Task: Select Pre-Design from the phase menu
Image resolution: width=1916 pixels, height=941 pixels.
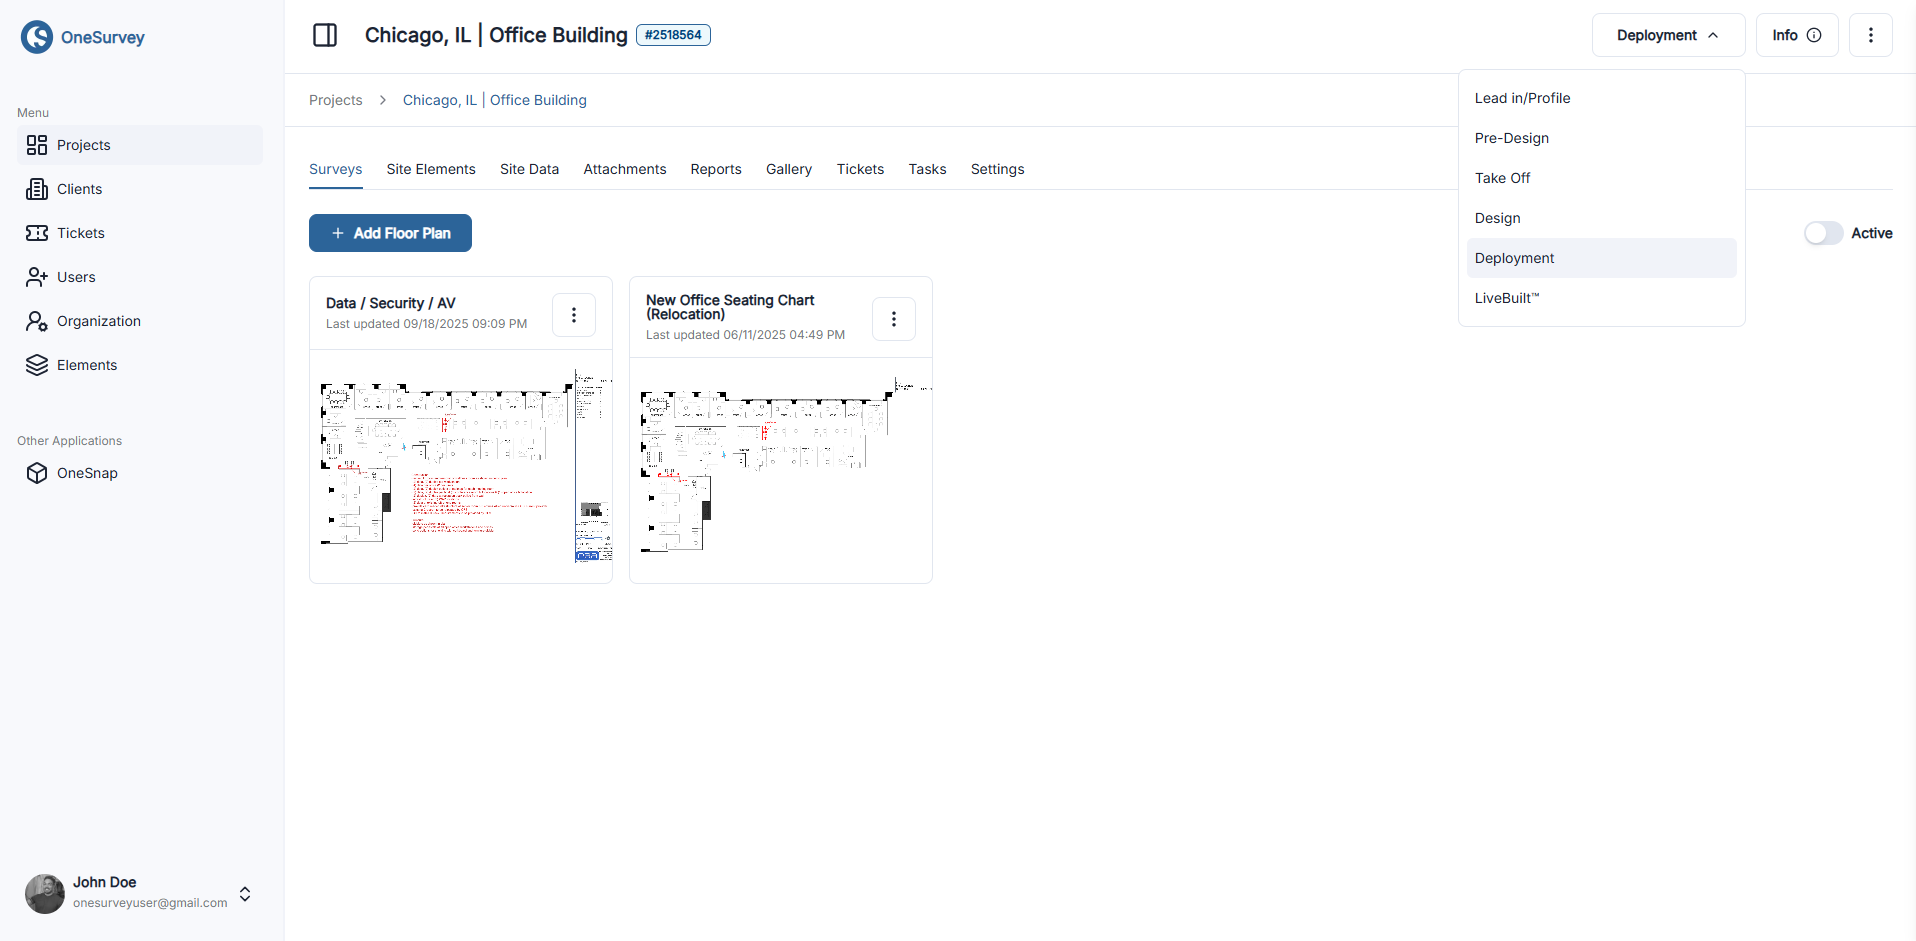Action: point(1511,138)
